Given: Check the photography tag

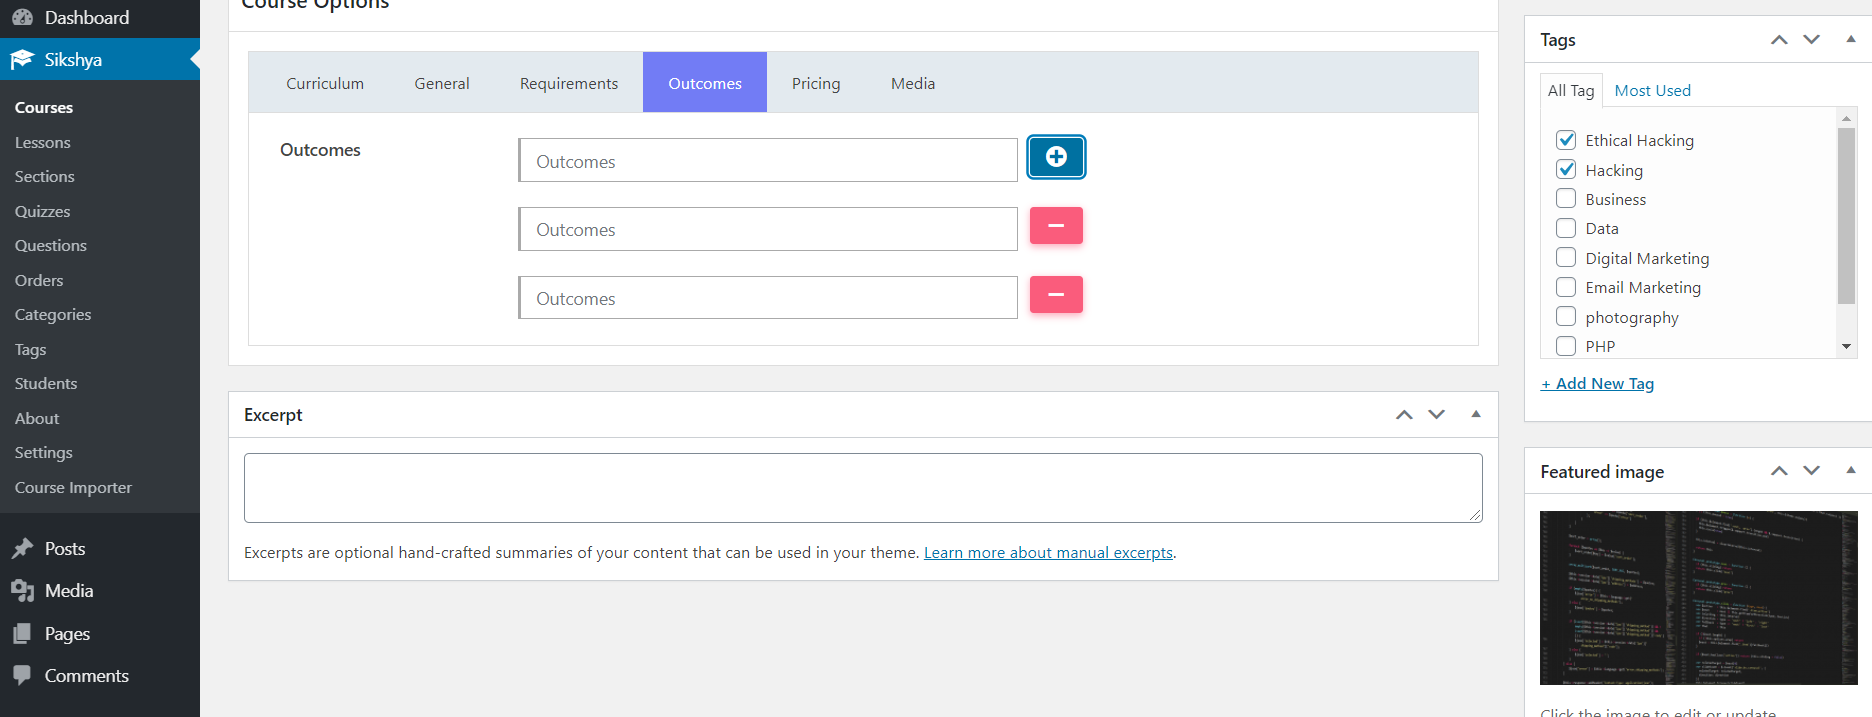Looking at the screenshot, I should (x=1566, y=316).
